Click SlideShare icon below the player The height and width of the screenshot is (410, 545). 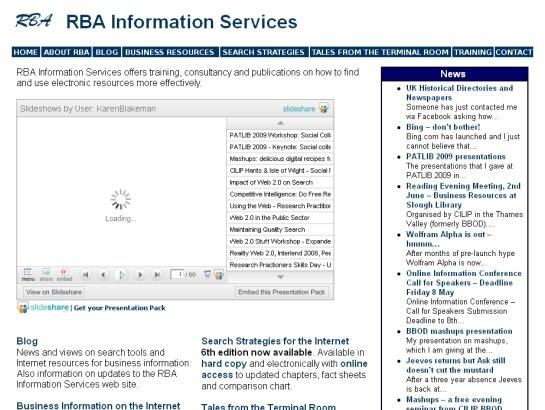[x=23, y=308]
